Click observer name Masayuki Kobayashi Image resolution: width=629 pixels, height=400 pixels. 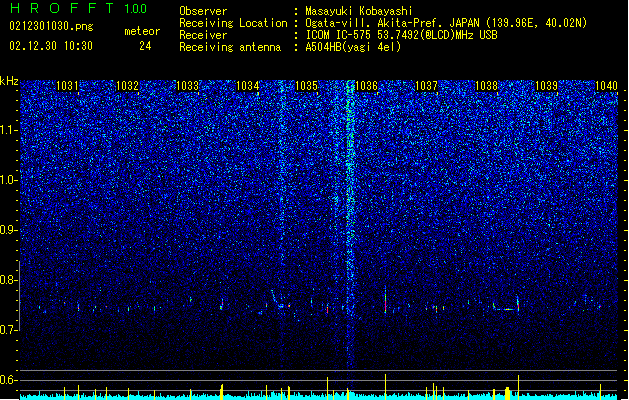point(358,11)
